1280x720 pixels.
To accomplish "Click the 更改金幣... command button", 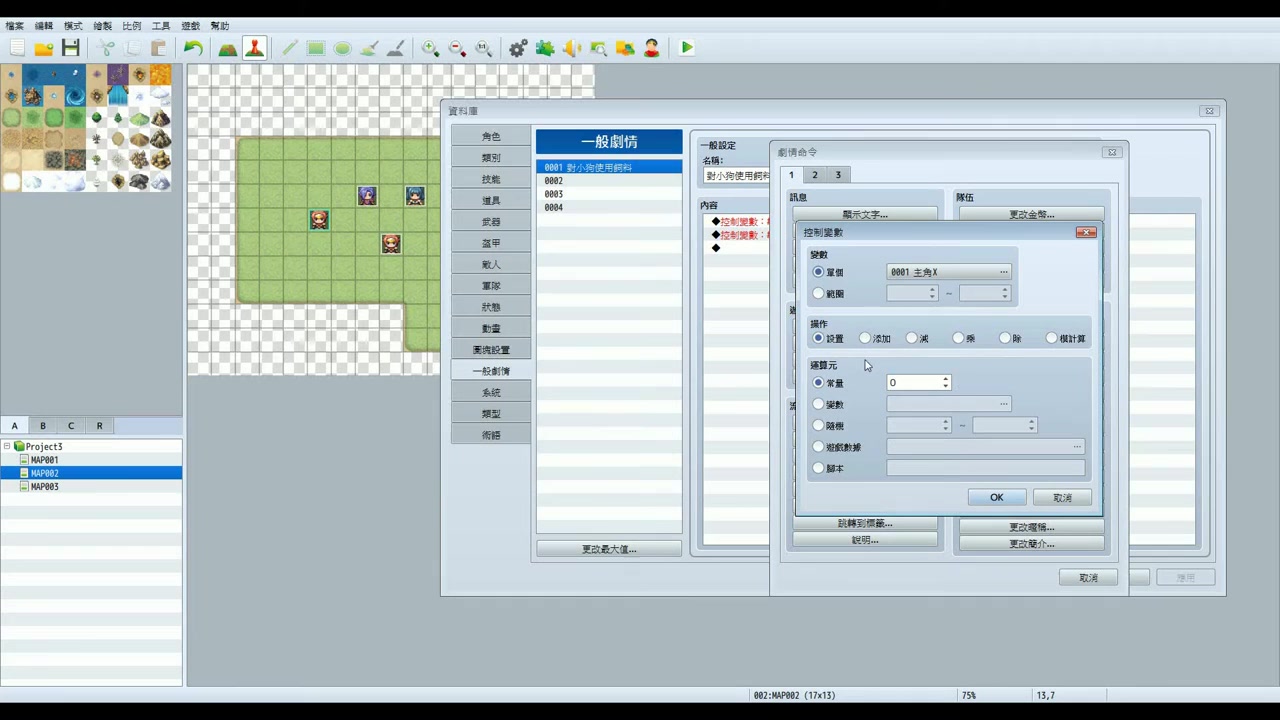I will coord(1031,214).
